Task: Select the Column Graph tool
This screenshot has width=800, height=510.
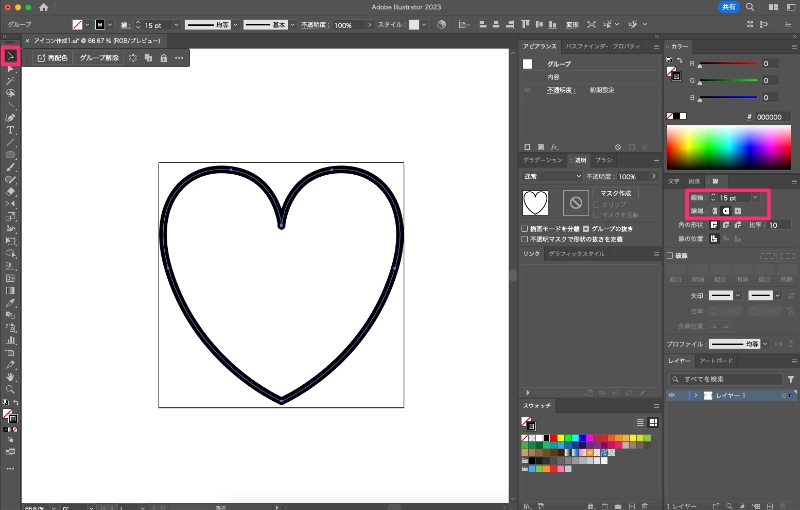Action: (x=10, y=340)
